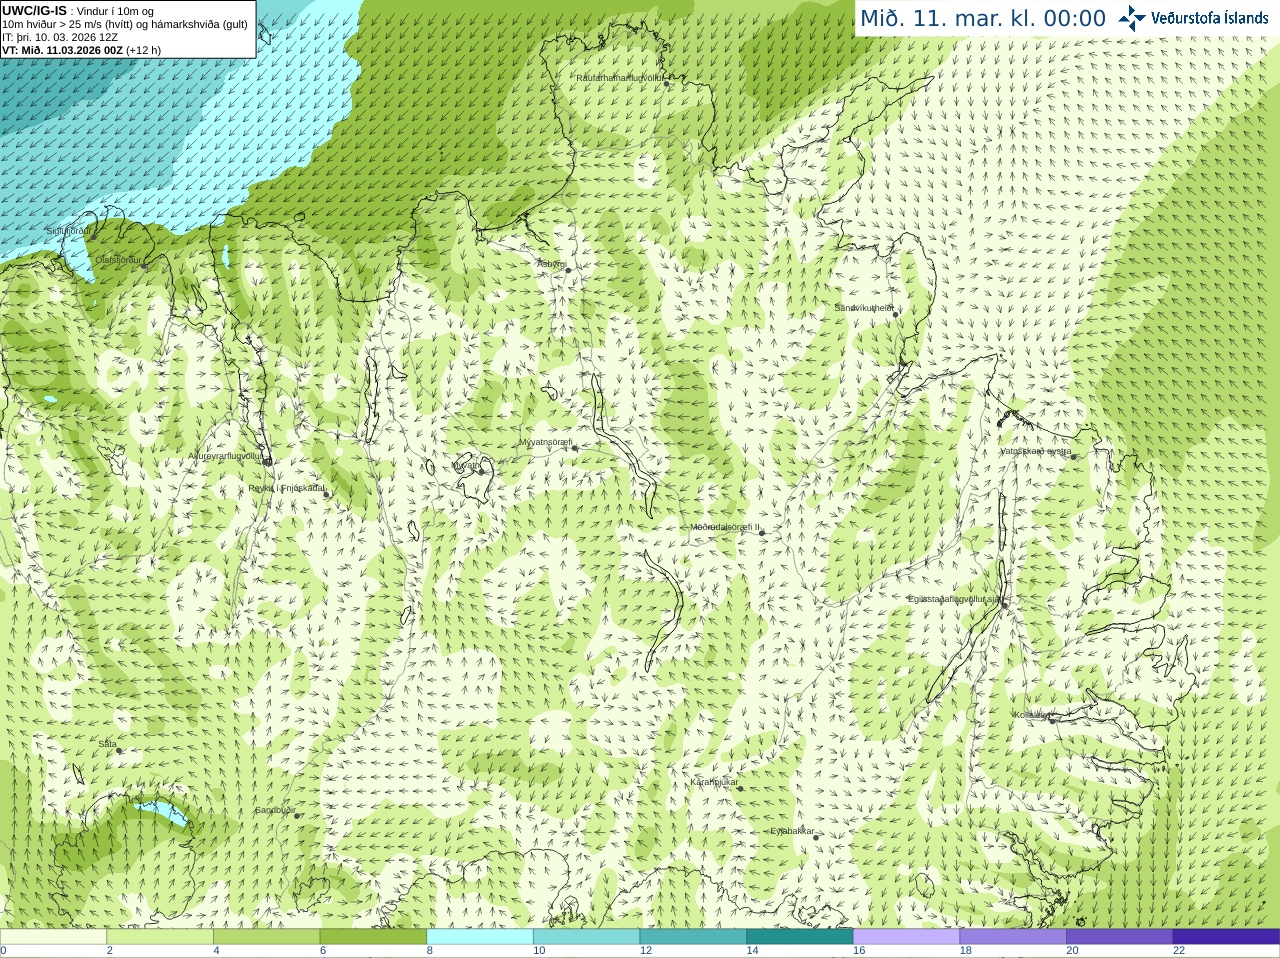1280x958 pixels.
Task: Click the Kollaleira station label
Action: coord(1031,715)
